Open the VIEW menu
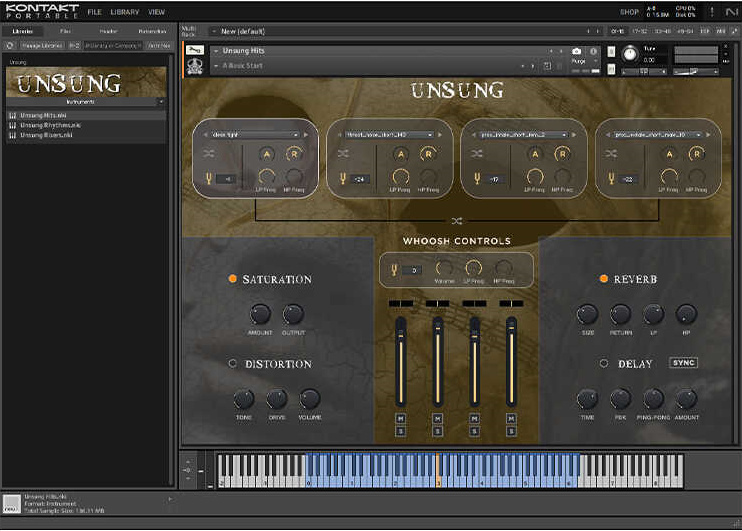 click(x=156, y=12)
